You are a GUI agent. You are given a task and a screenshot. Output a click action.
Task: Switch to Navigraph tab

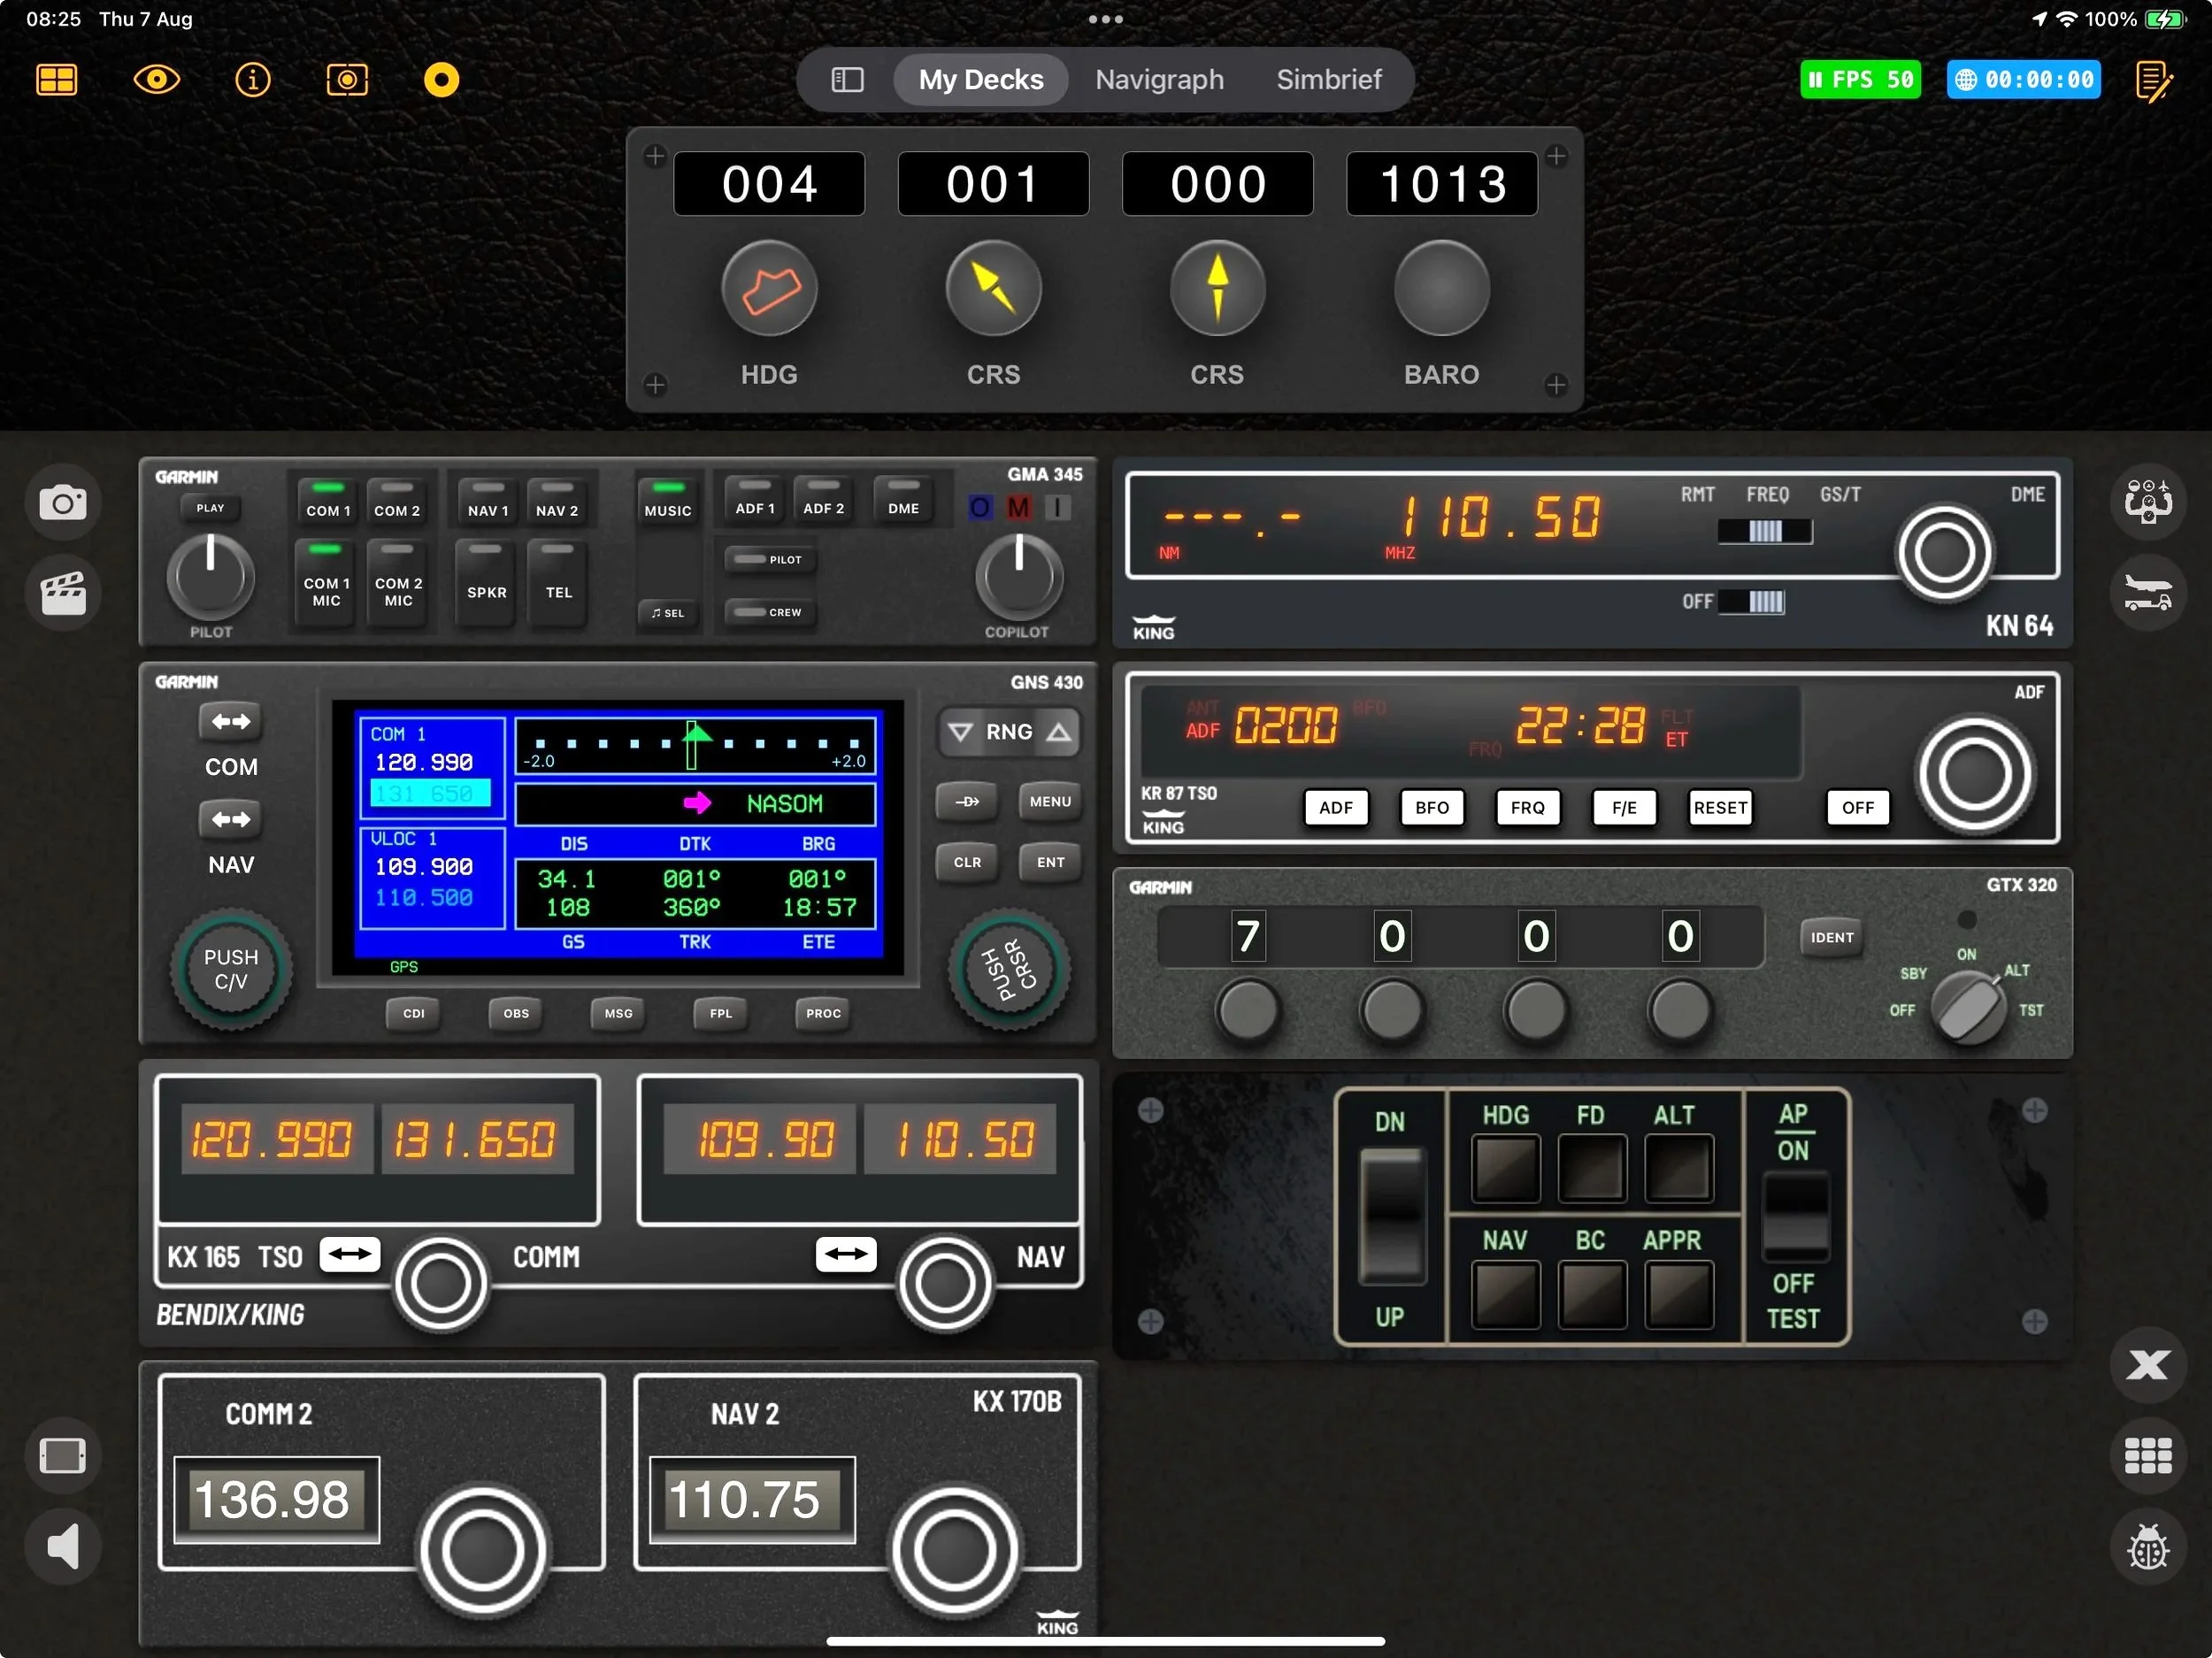(x=1159, y=80)
